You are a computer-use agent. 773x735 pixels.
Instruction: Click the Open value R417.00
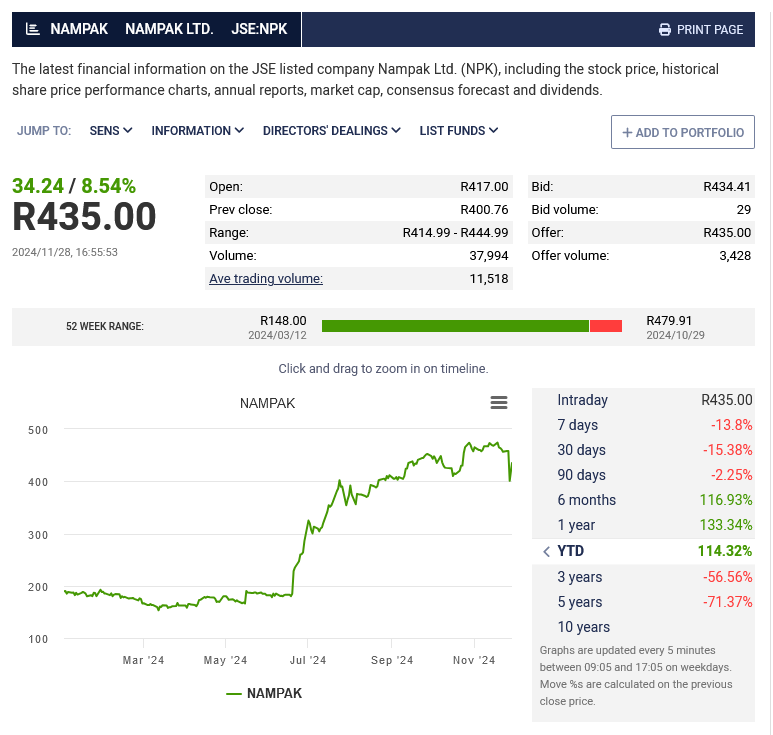[484, 187]
